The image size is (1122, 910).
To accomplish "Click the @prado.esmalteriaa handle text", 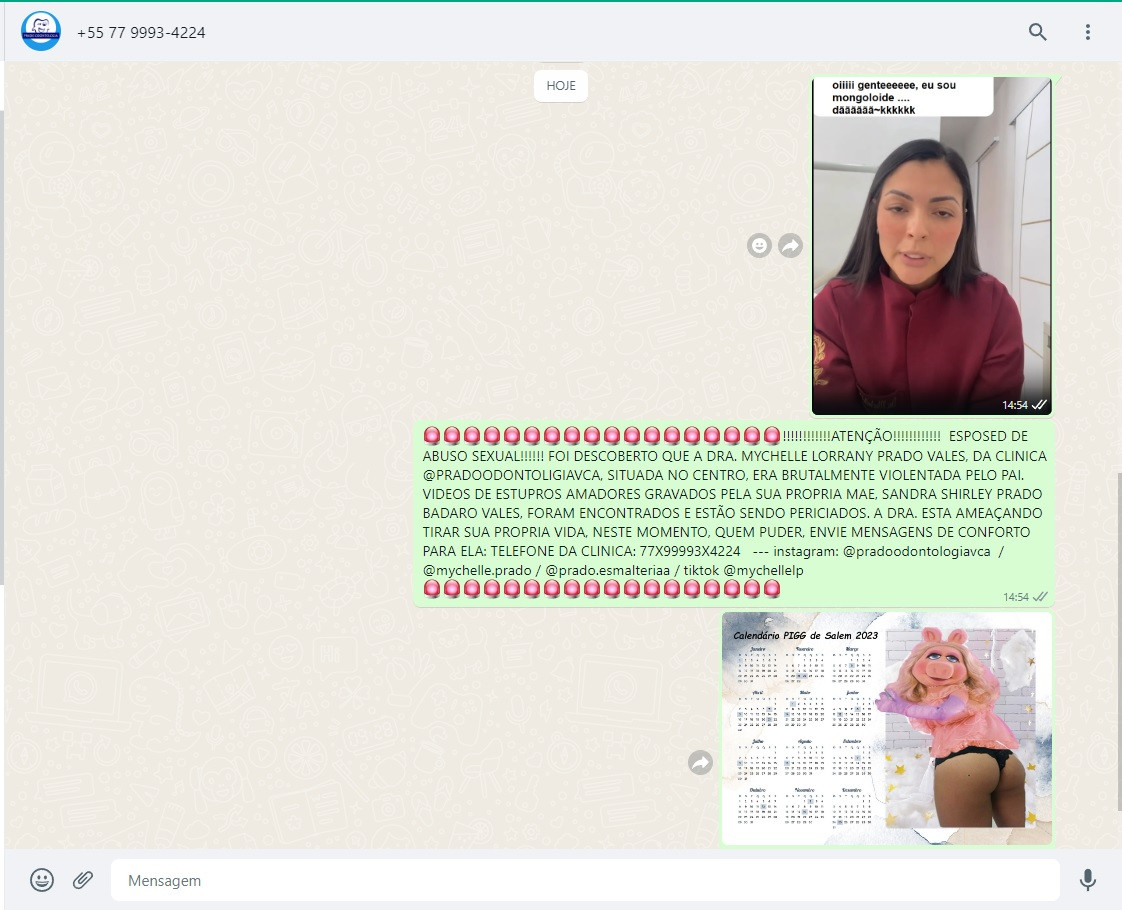I will click(x=608, y=570).
